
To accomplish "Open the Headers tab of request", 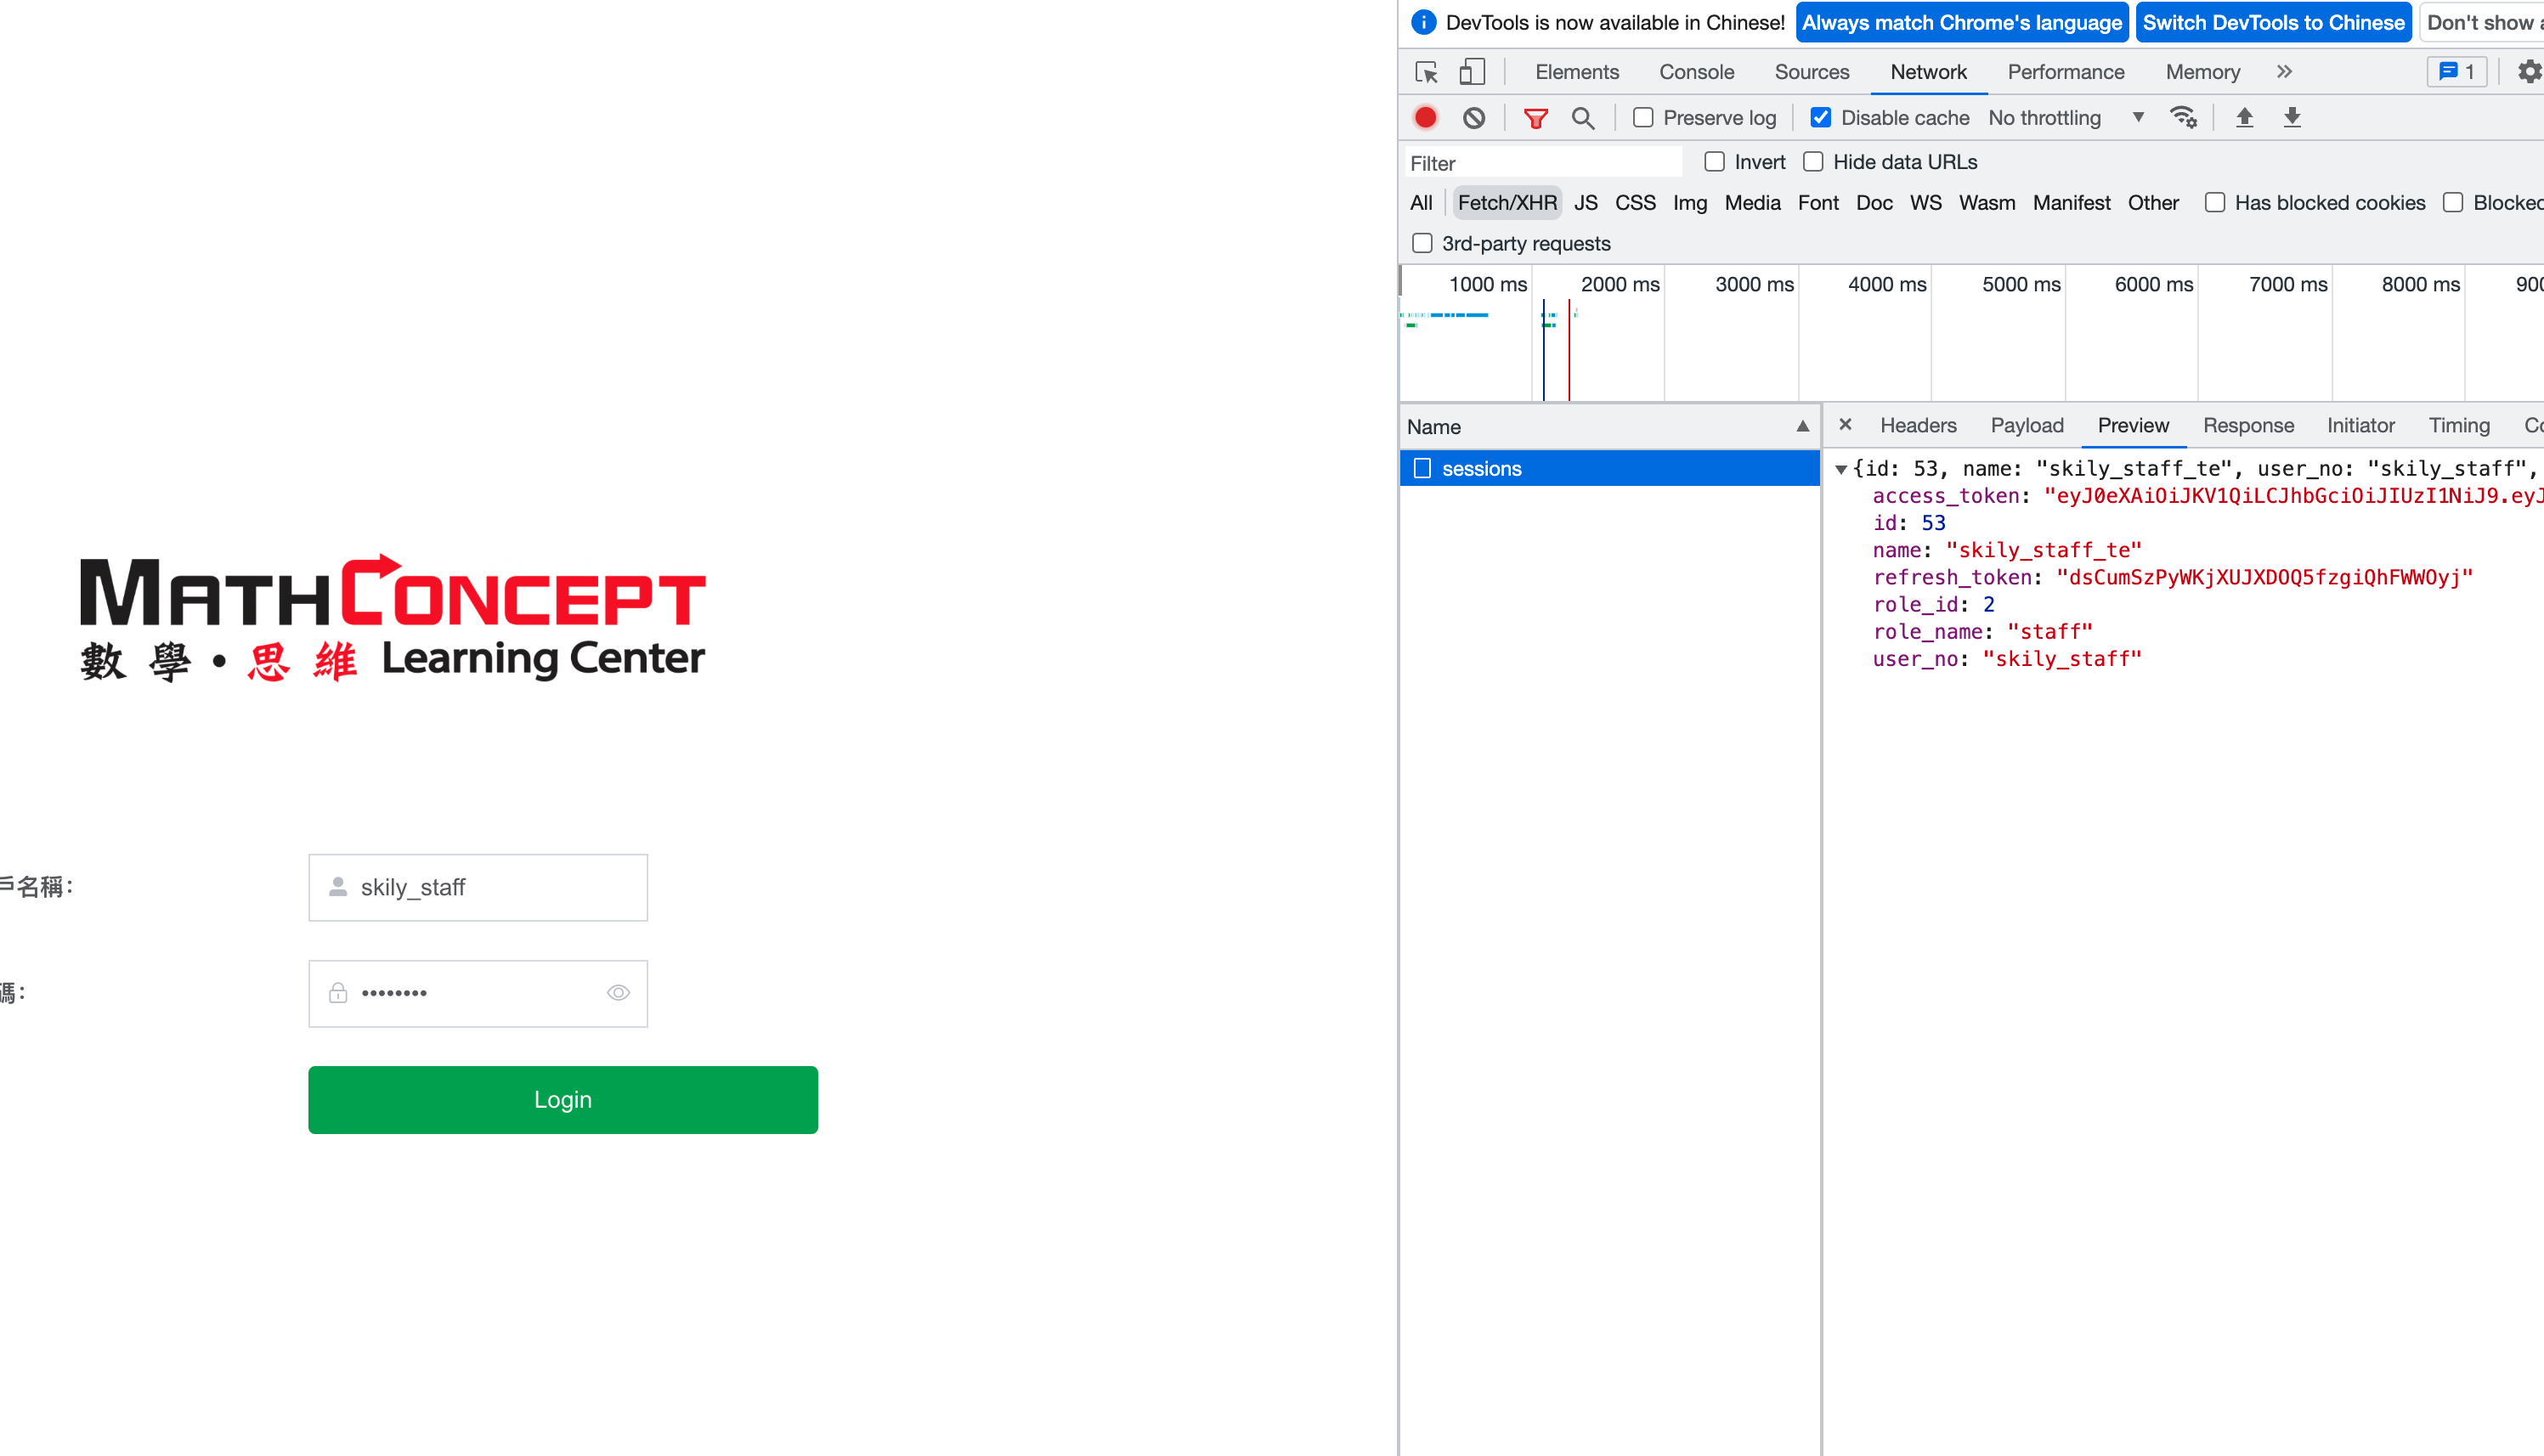I will coord(1917,426).
